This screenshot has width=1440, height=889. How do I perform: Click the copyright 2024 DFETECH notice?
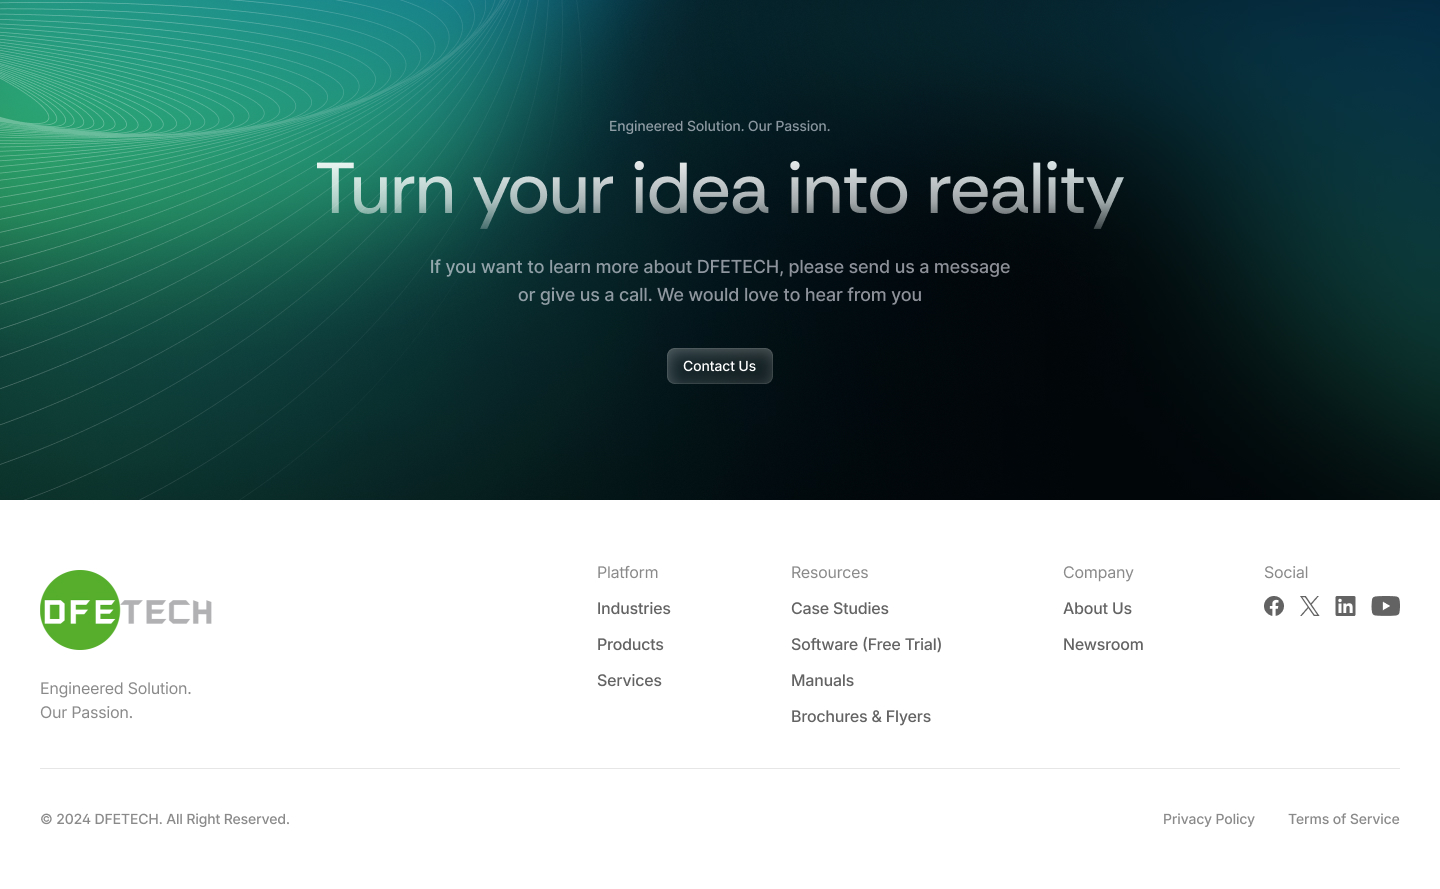pos(165,819)
